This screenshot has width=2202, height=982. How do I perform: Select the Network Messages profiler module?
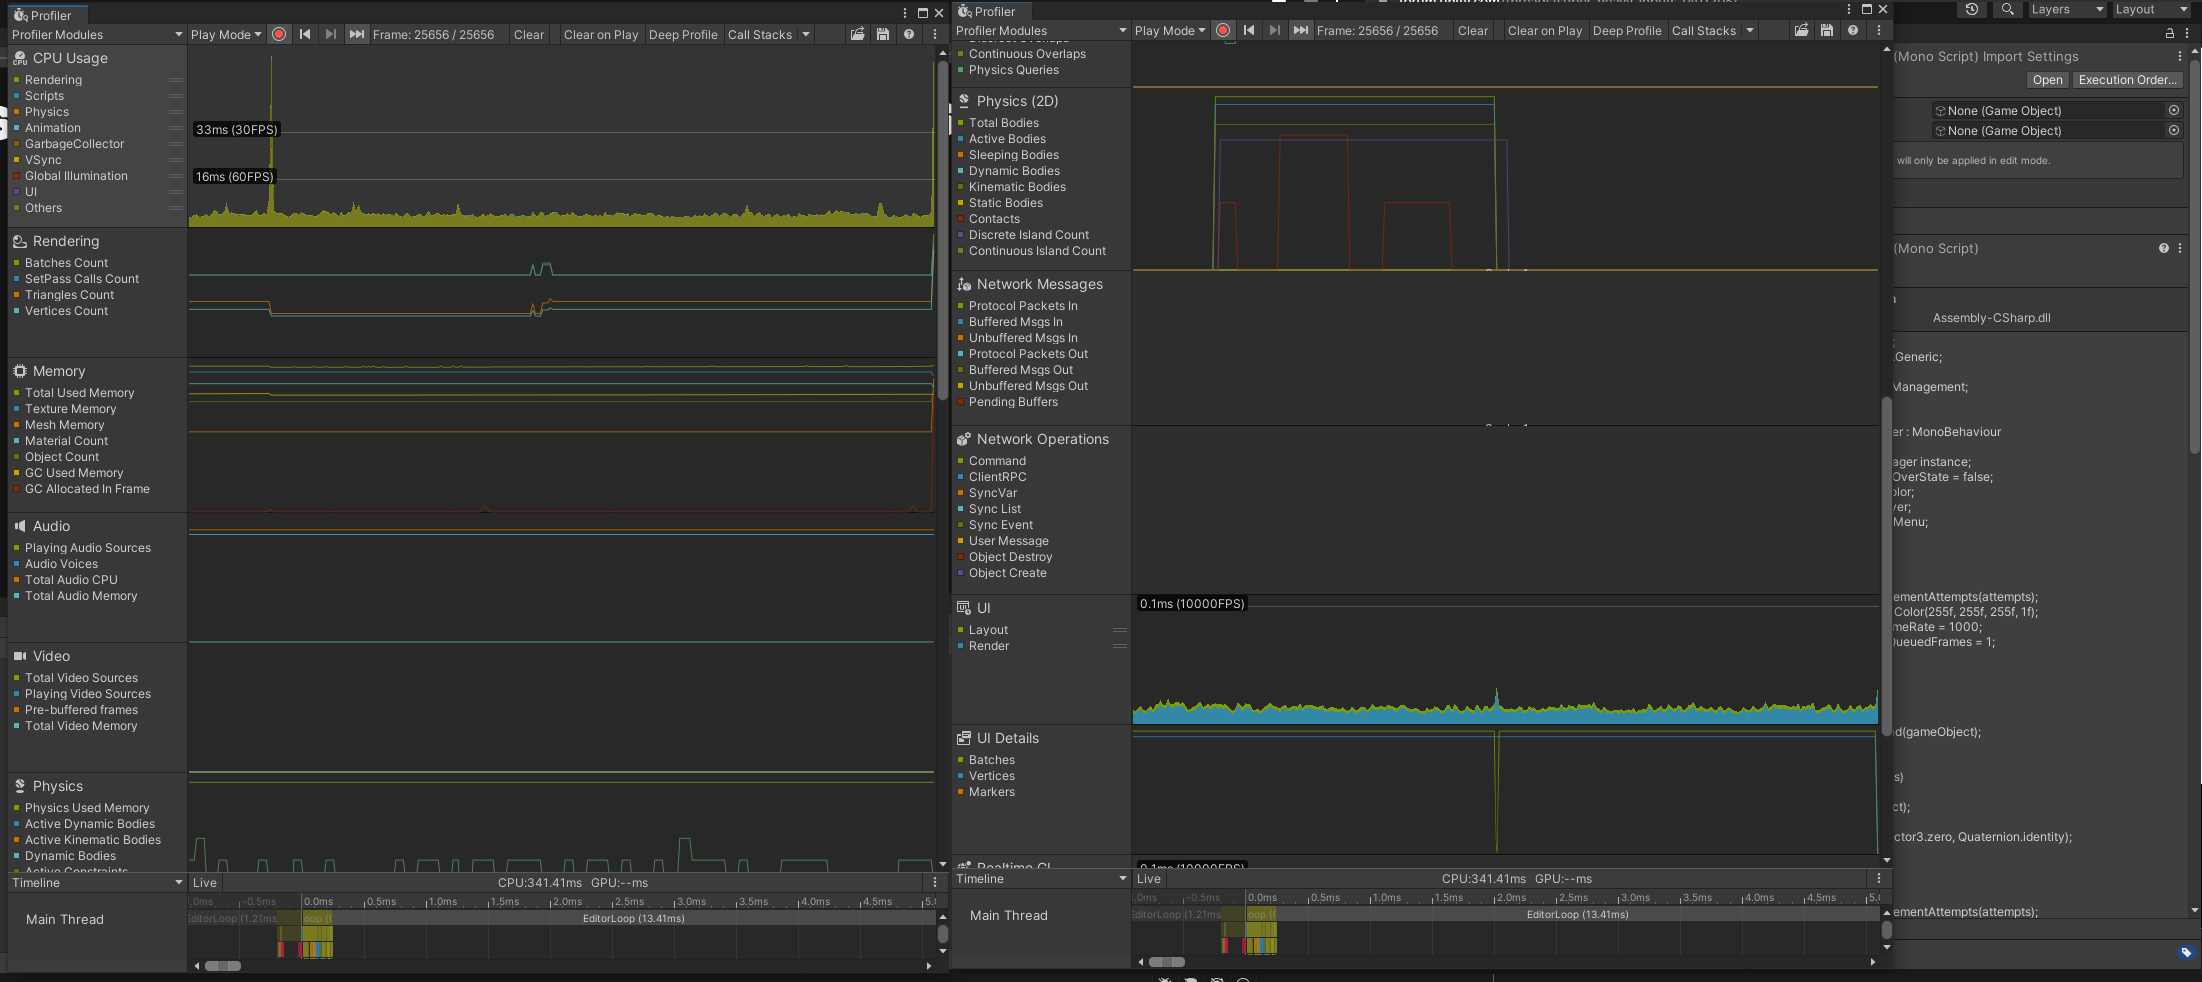point(1039,284)
